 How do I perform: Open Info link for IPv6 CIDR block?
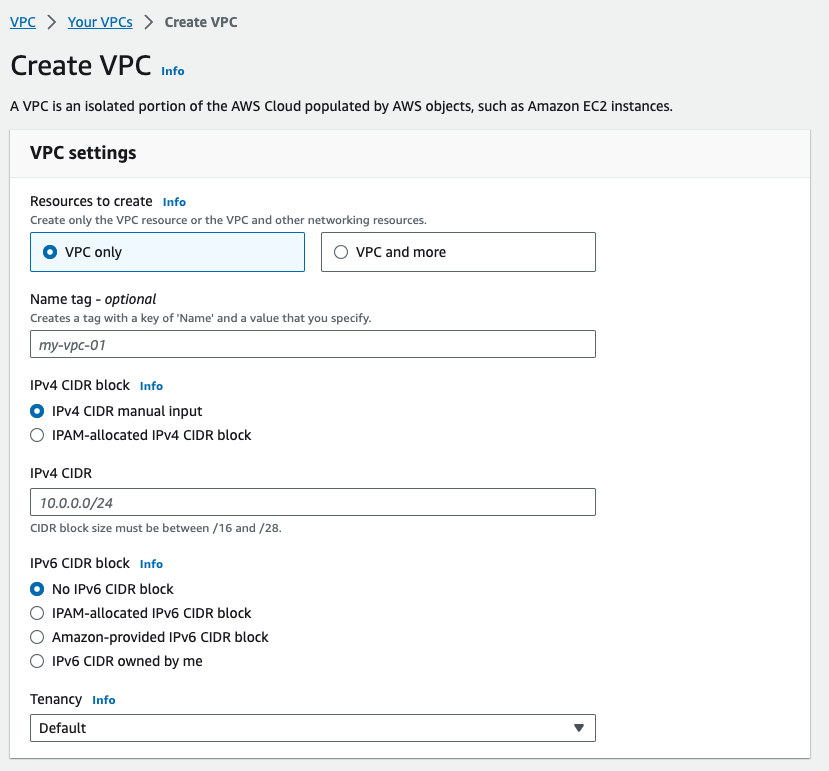coord(151,564)
